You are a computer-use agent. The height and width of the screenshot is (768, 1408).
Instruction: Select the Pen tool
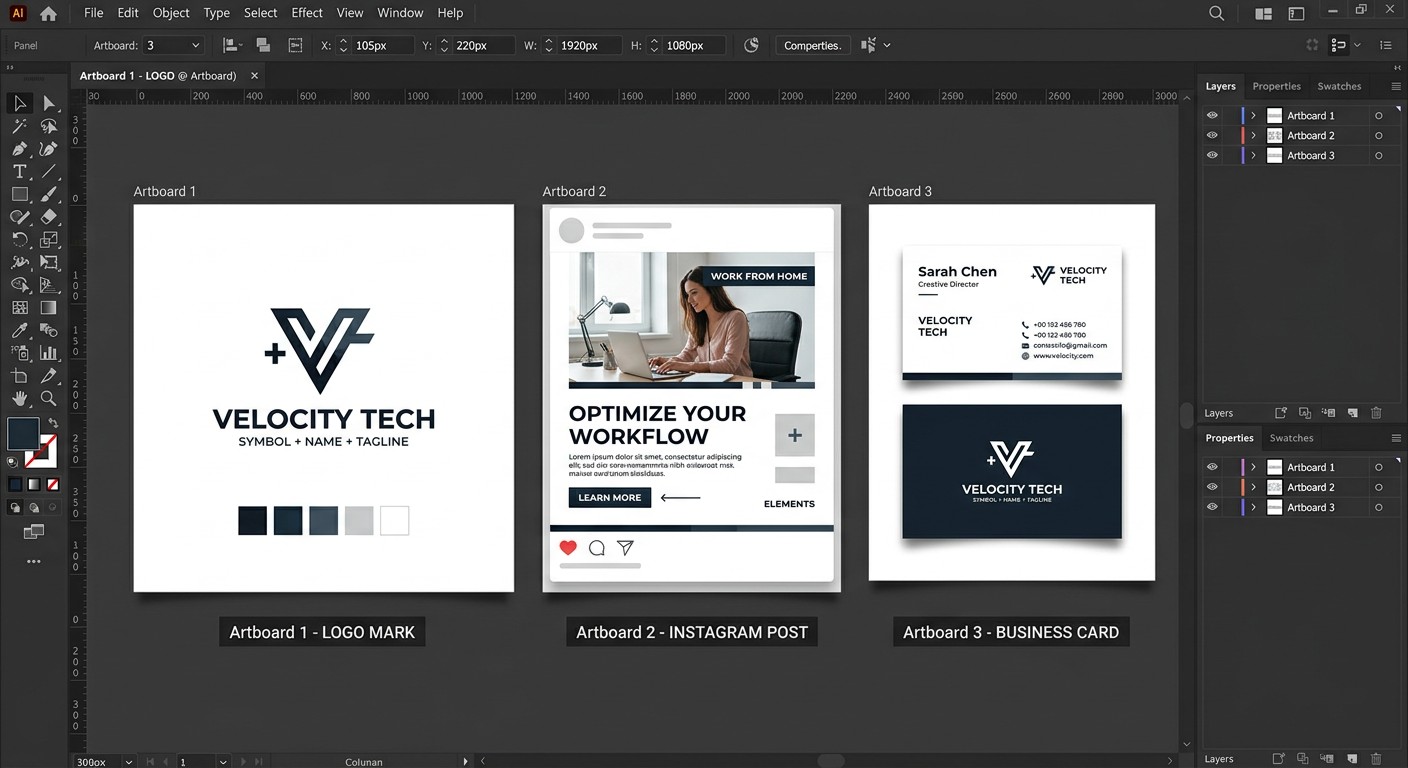coord(19,149)
